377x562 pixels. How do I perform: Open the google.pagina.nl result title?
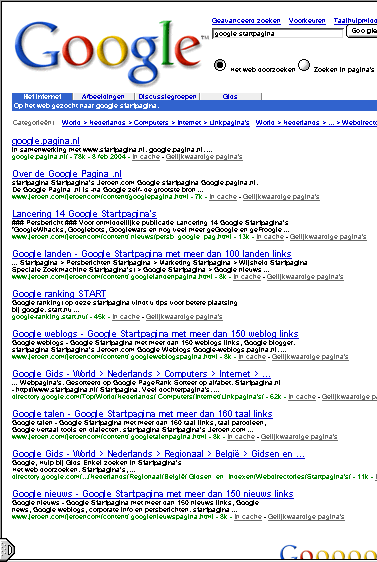(x=46, y=141)
